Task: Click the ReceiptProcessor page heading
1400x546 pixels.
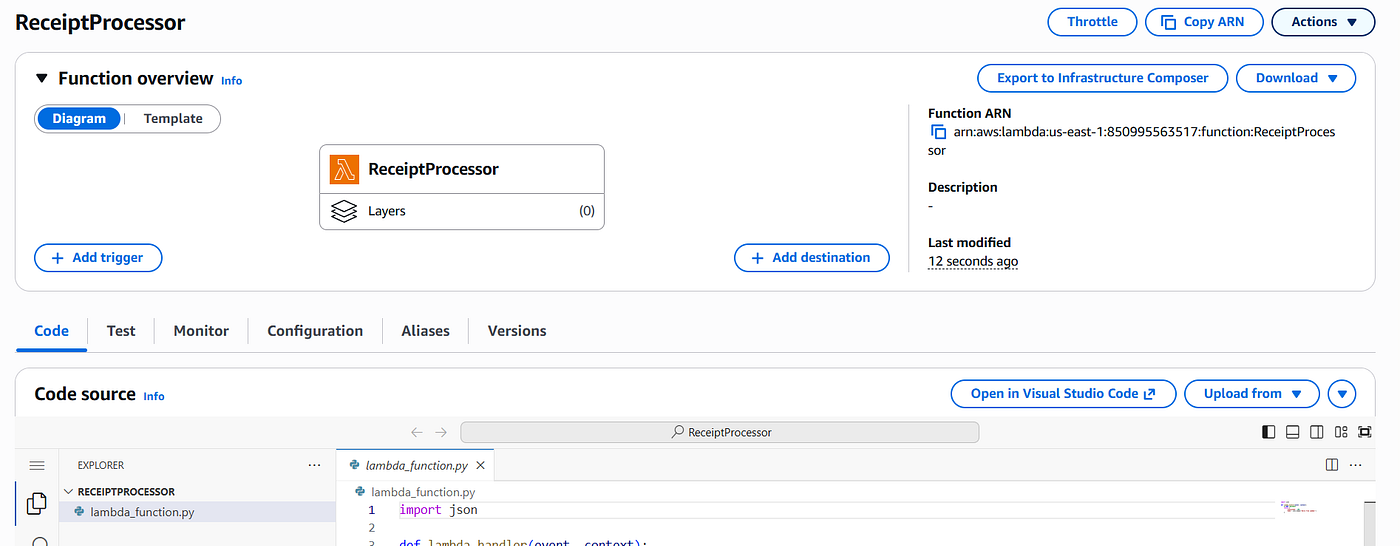Action: point(100,22)
